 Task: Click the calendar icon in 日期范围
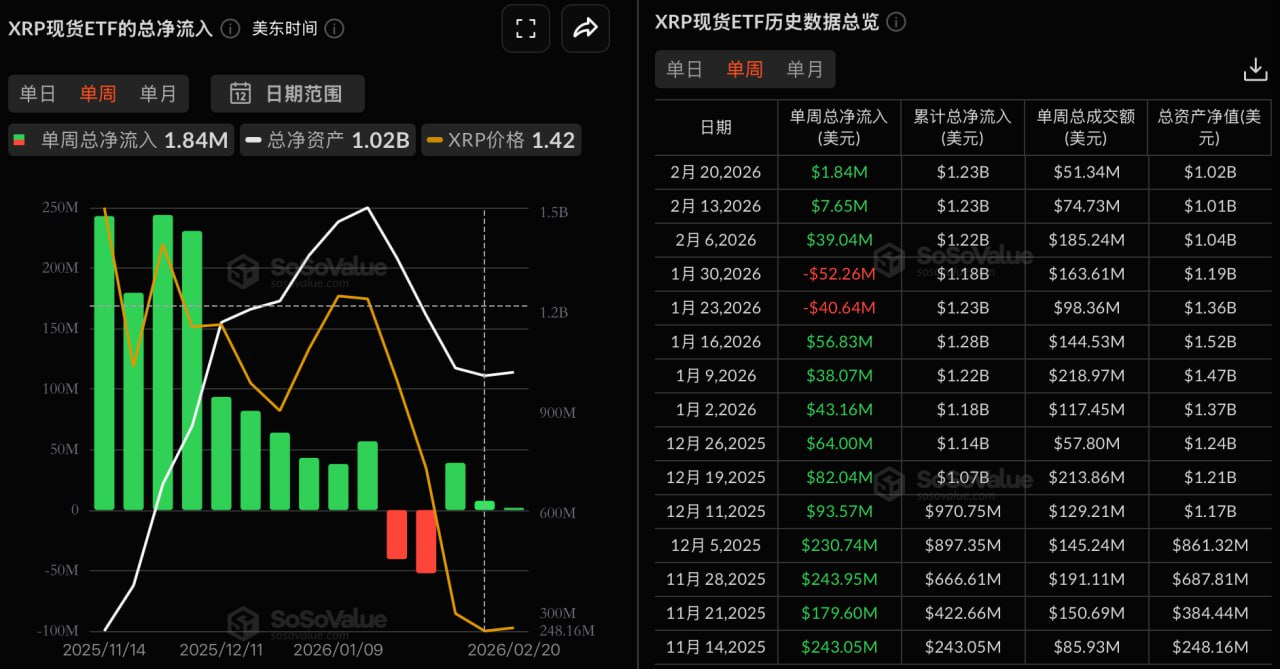[x=240, y=94]
